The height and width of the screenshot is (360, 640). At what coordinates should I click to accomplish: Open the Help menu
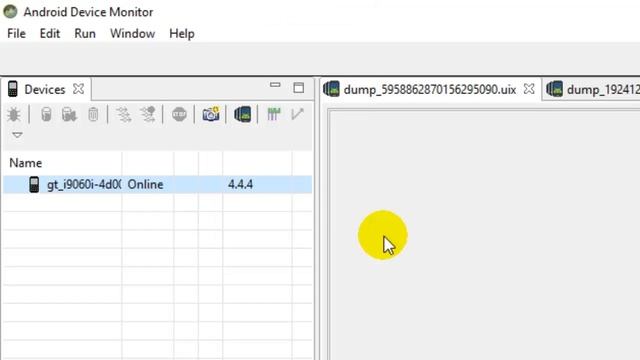coord(182,33)
